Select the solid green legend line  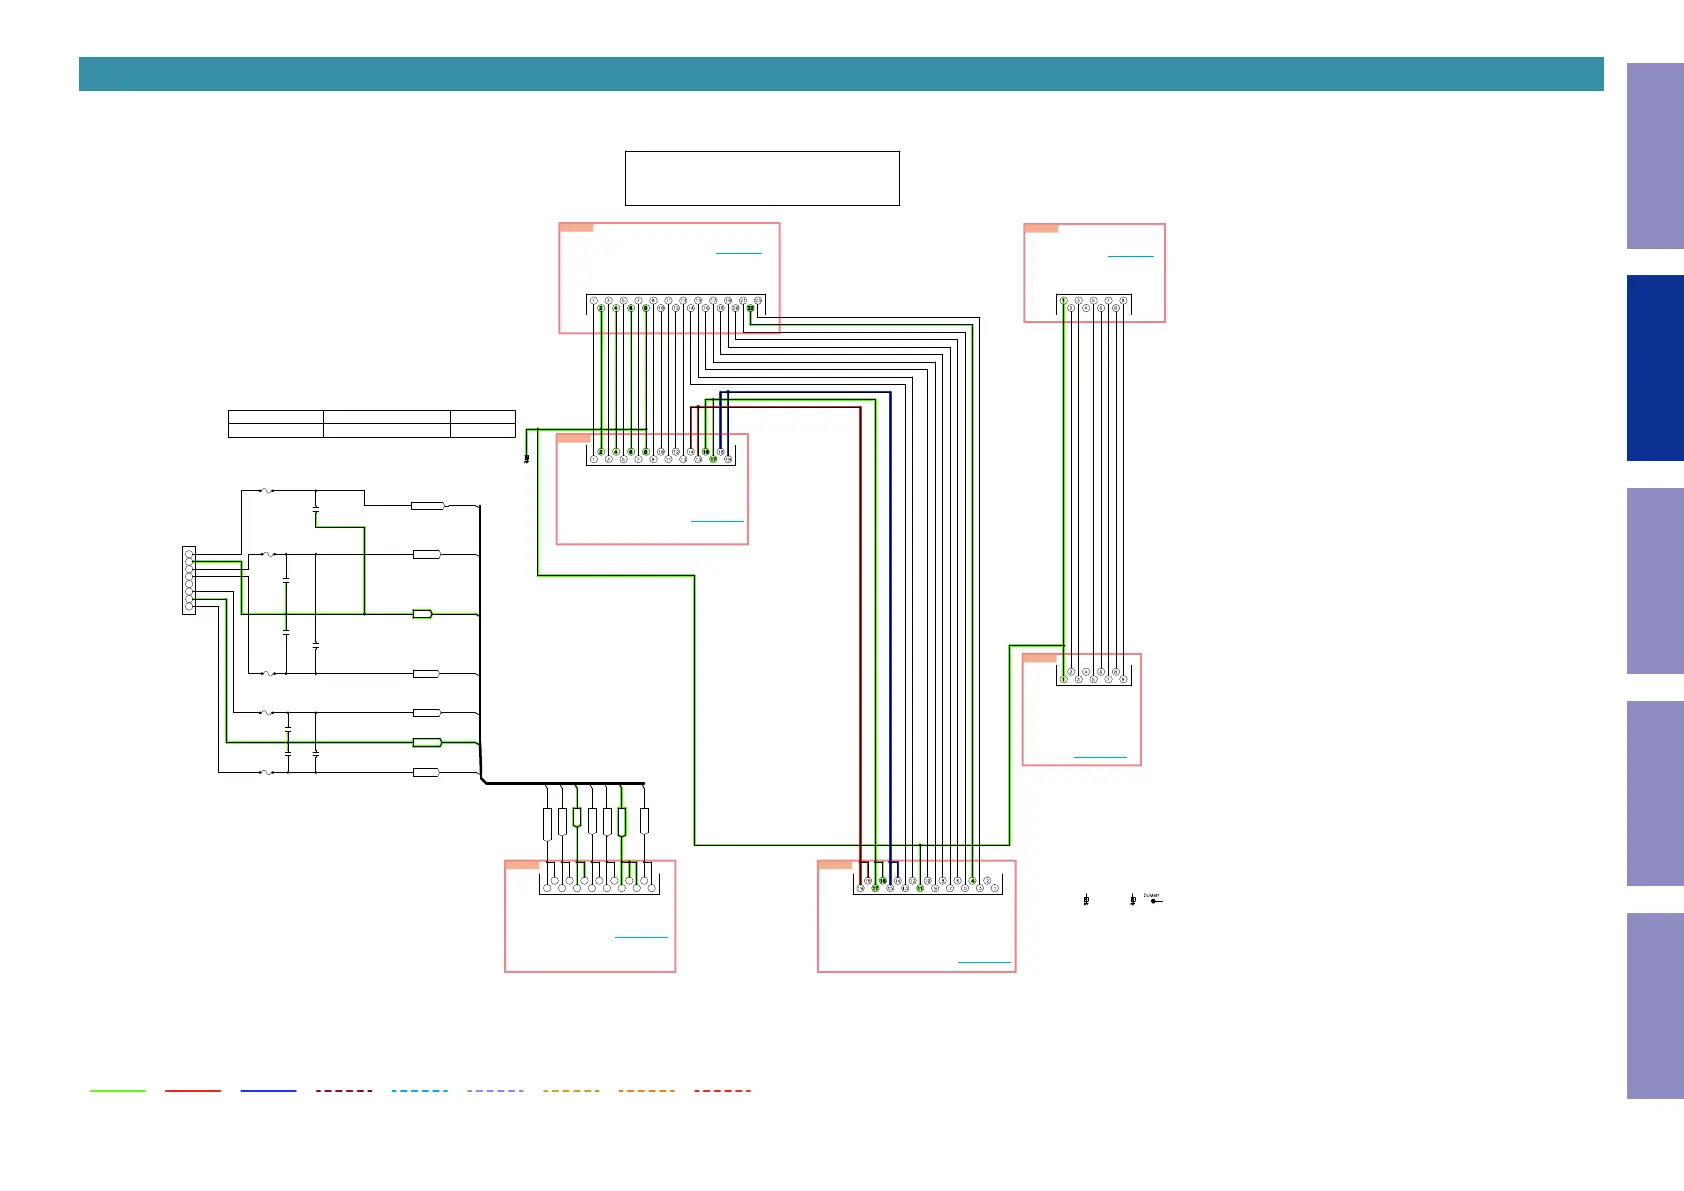point(118,1090)
